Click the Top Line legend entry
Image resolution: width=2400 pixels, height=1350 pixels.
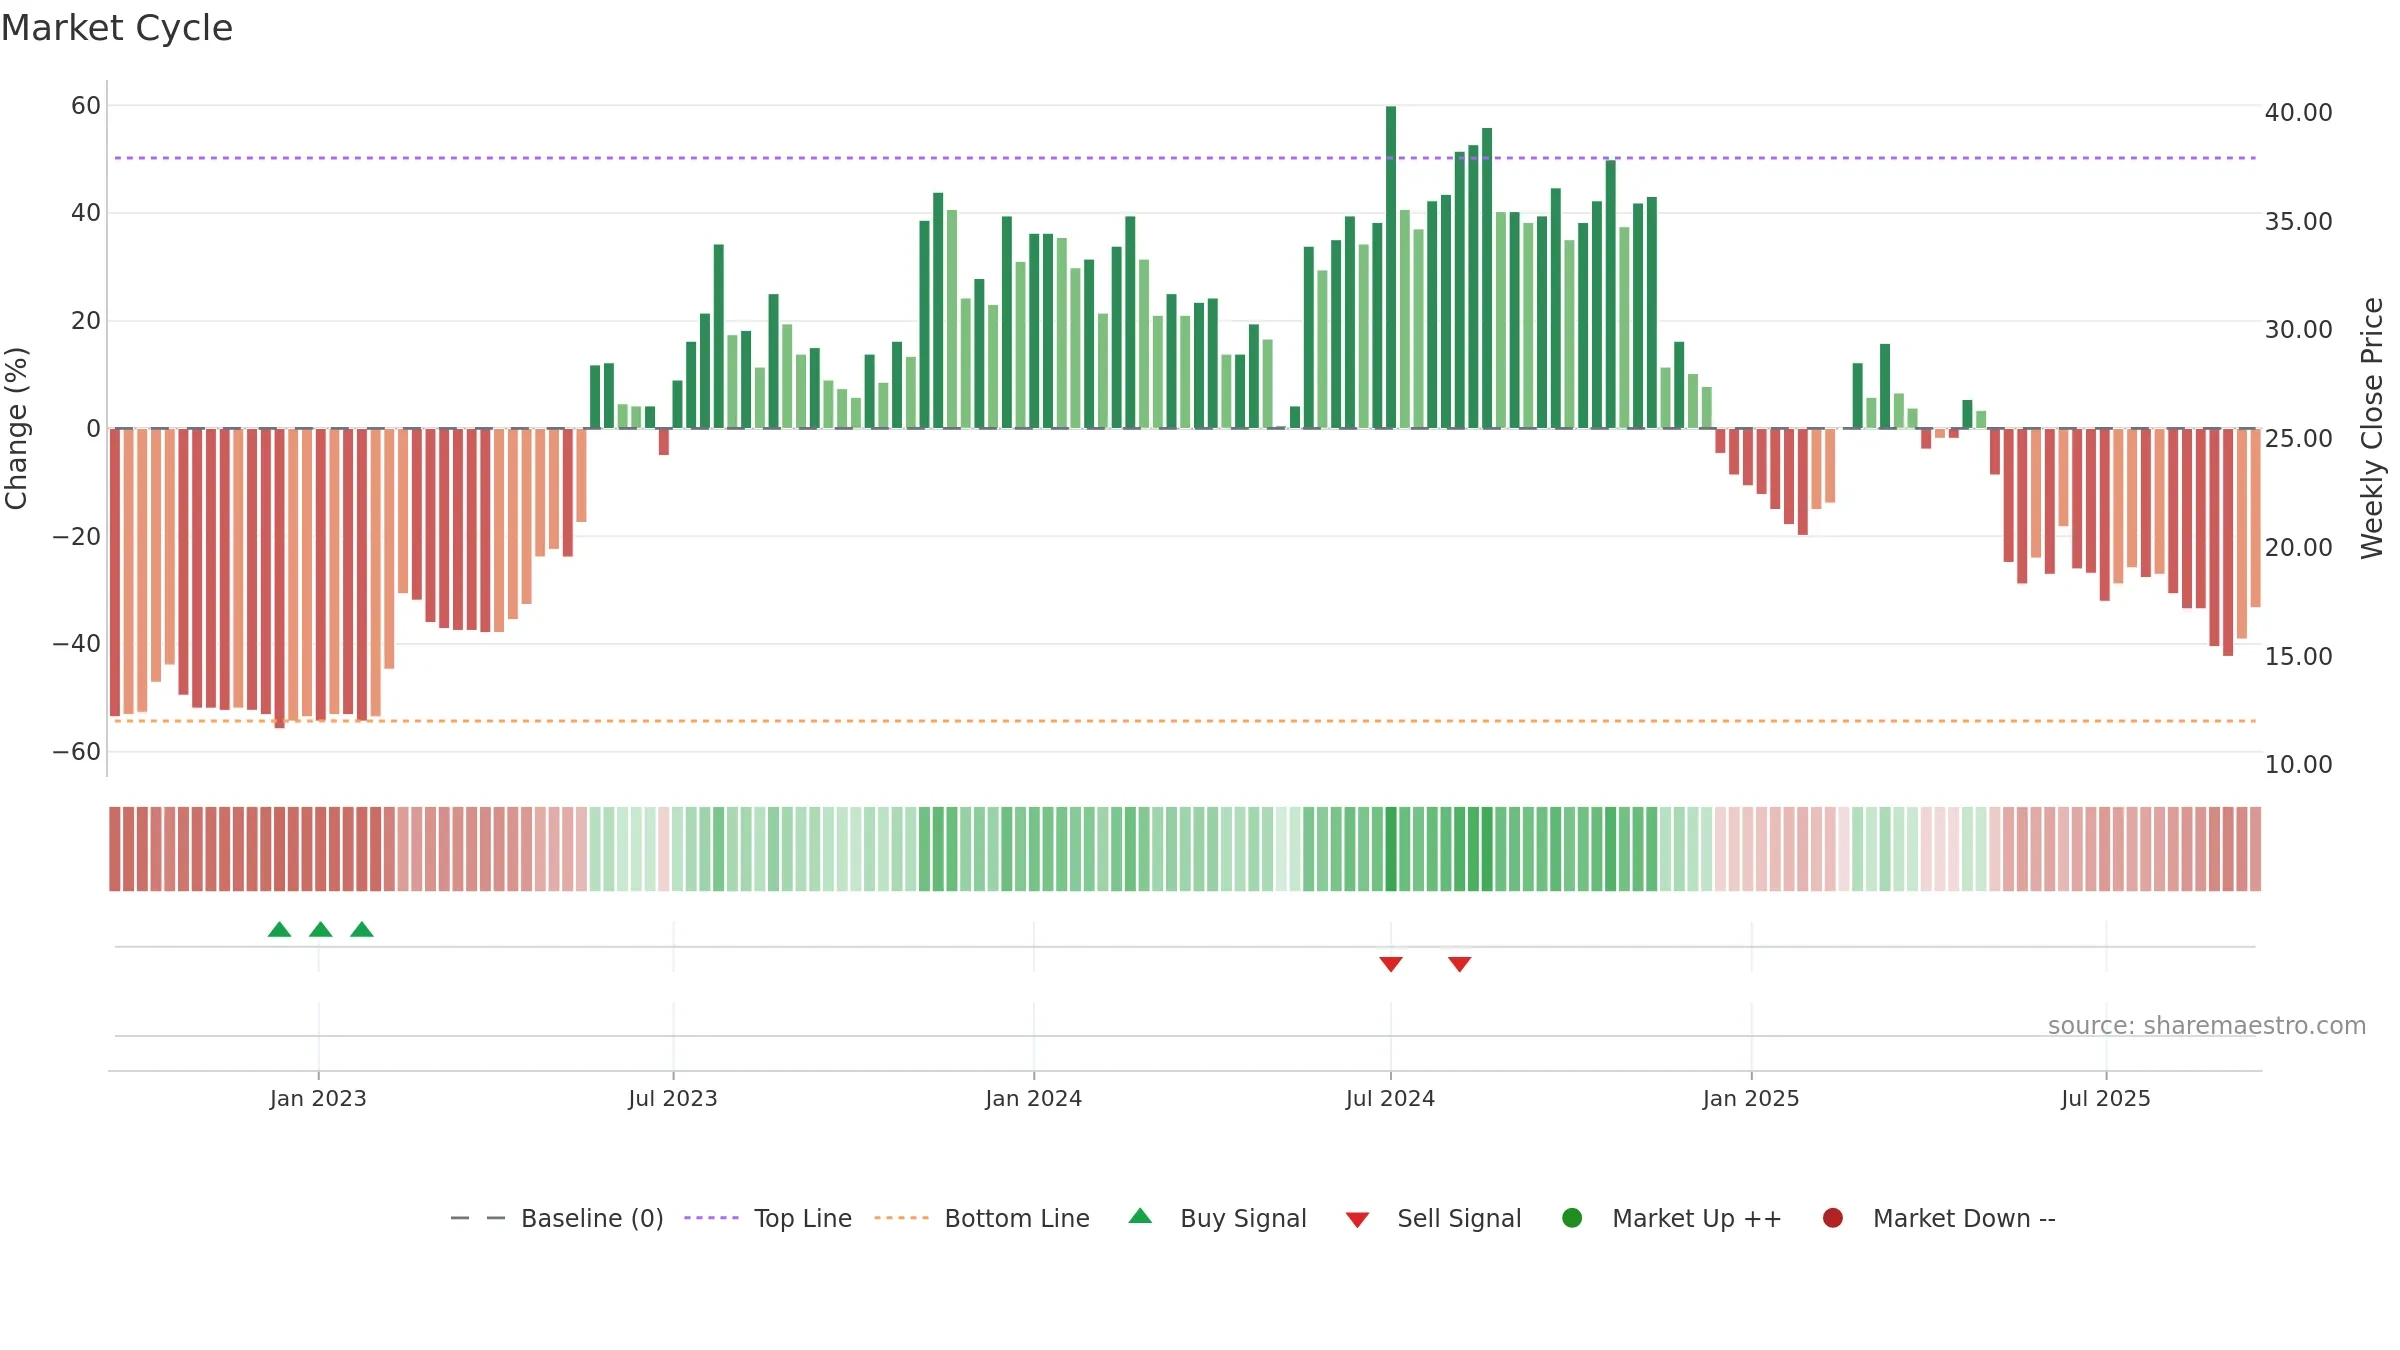coord(768,1218)
